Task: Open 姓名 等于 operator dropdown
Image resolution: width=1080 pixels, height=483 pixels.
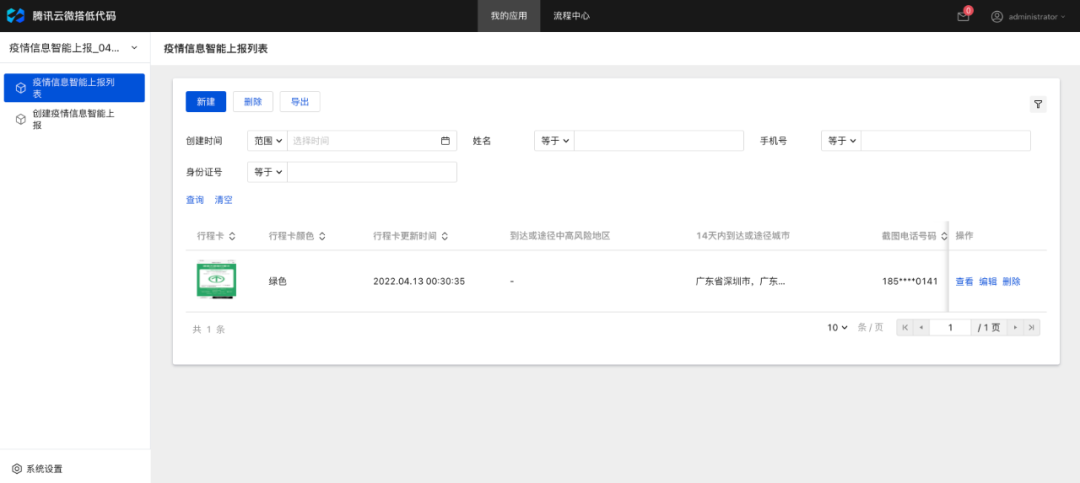Action: tap(554, 141)
